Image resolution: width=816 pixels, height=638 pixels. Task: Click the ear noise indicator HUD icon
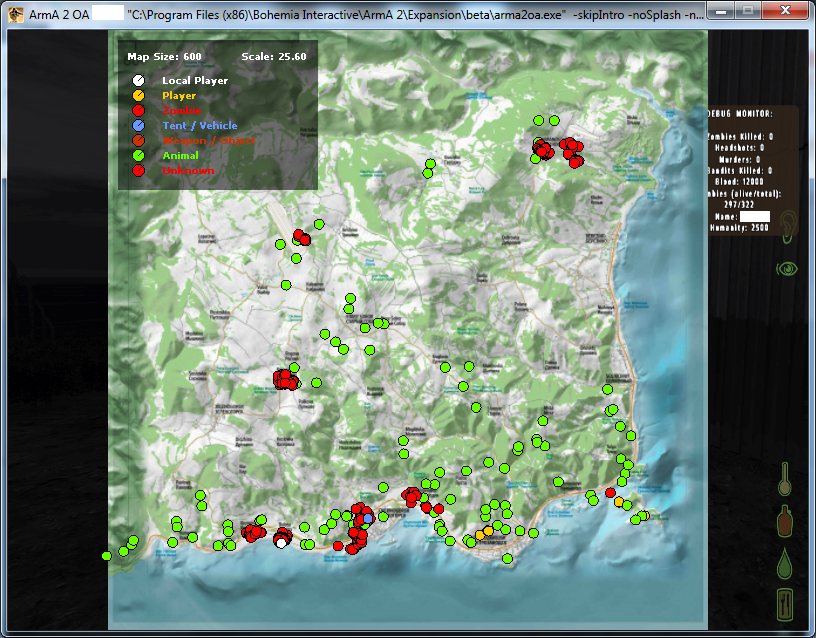click(788, 227)
